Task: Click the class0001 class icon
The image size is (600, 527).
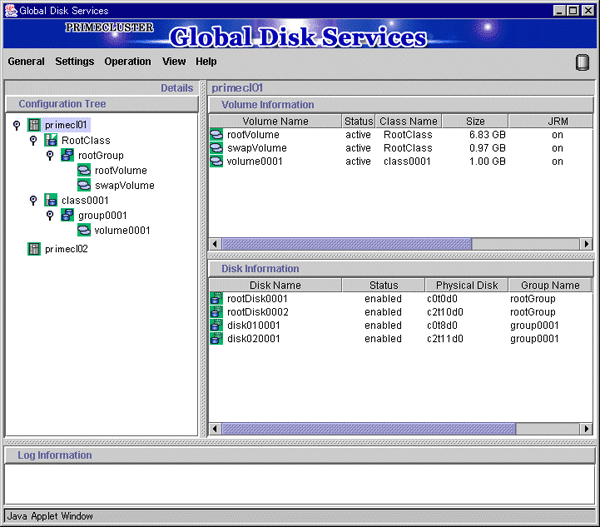Action: point(51,200)
